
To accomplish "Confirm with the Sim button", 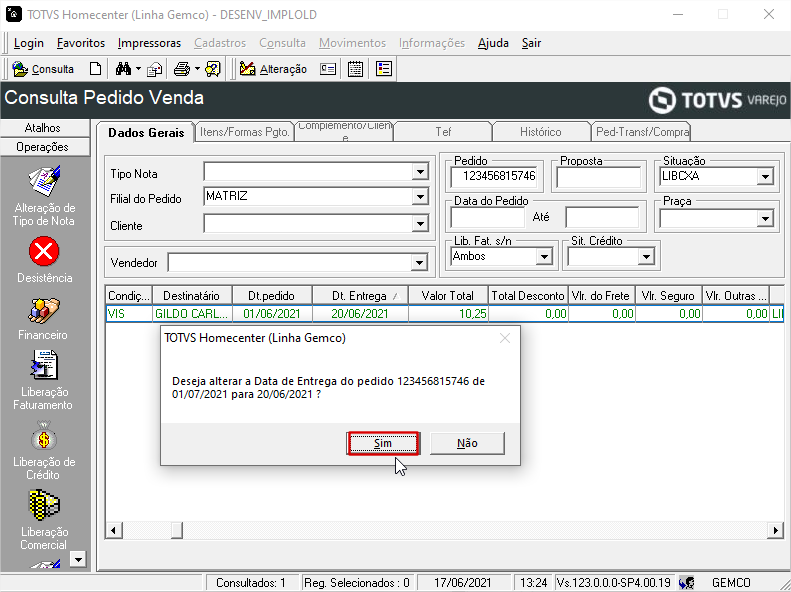I will (x=383, y=443).
